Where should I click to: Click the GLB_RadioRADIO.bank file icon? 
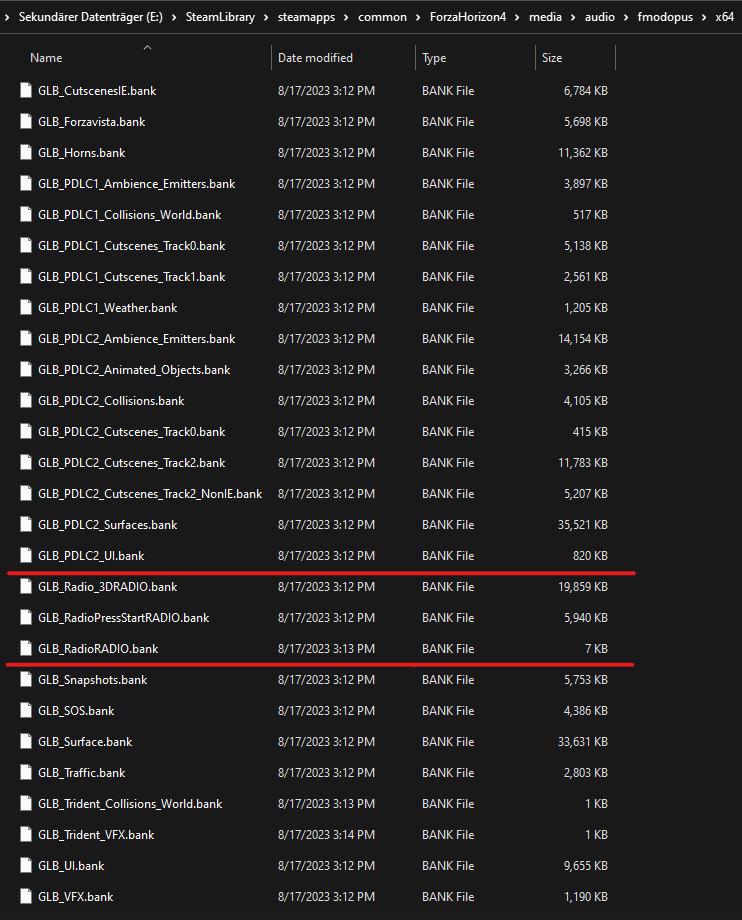(26, 649)
